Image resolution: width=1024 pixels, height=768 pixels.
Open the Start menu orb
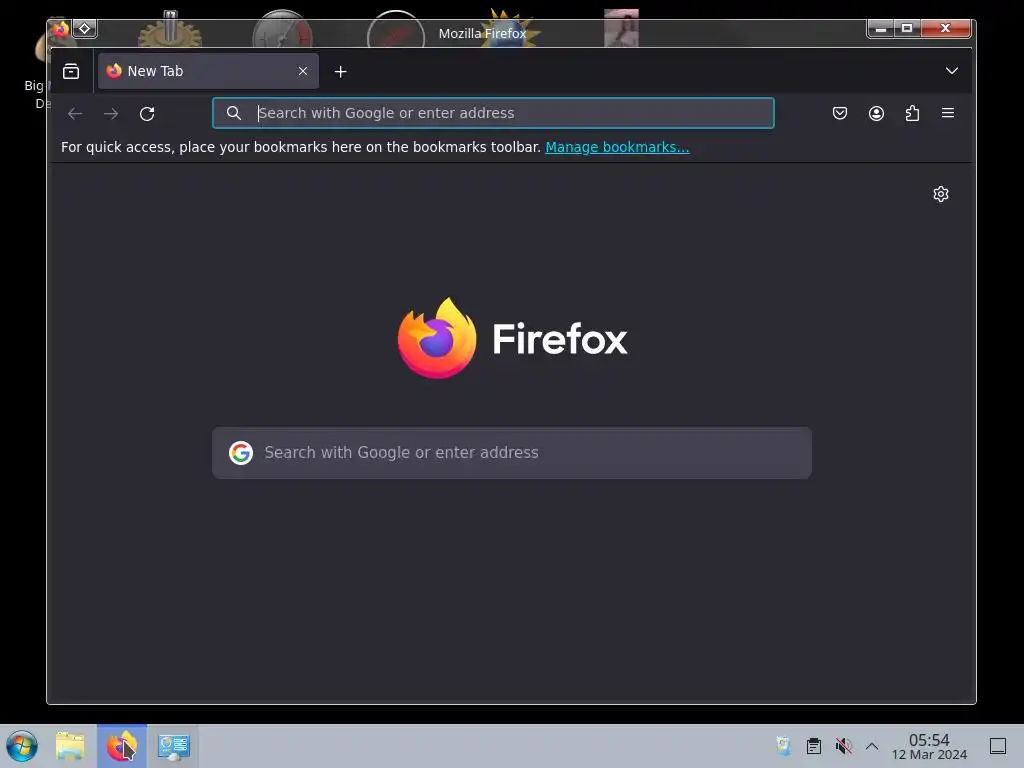(22, 746)
